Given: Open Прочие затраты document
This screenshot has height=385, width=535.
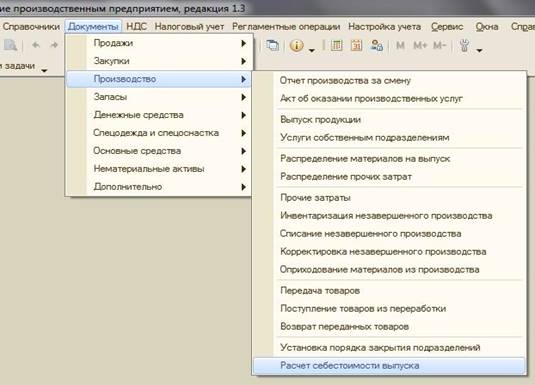Looking at the screenshot, I should coord(389,198).
